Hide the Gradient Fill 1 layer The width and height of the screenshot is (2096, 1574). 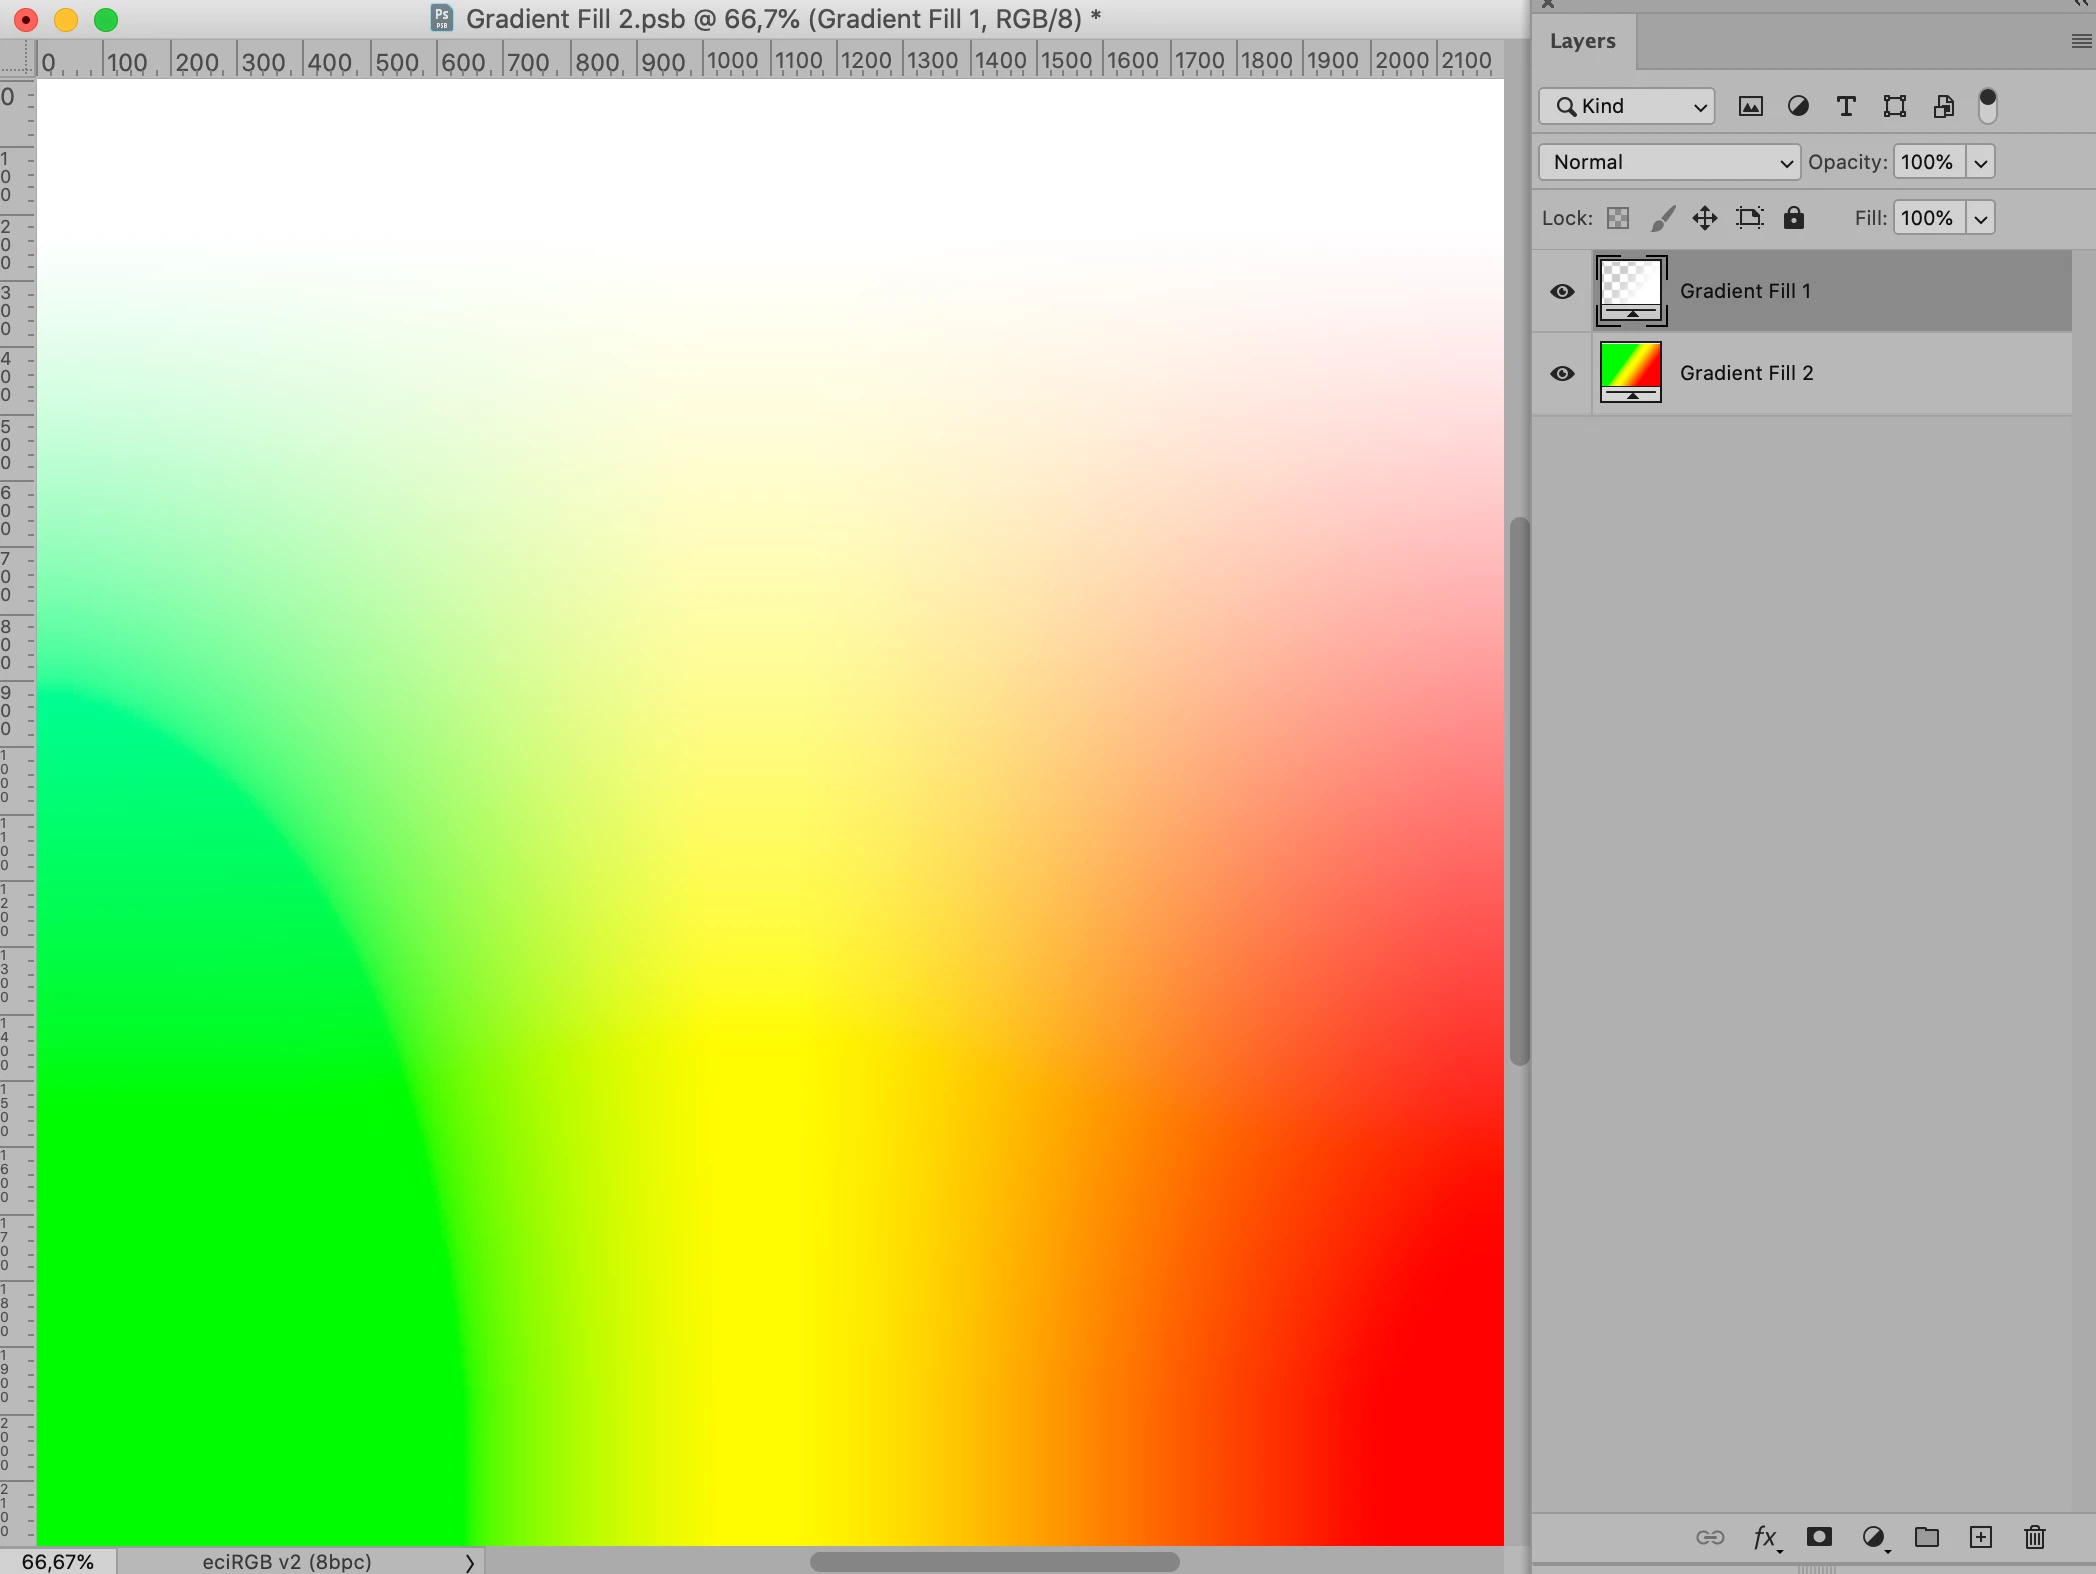pos(1562,291)
